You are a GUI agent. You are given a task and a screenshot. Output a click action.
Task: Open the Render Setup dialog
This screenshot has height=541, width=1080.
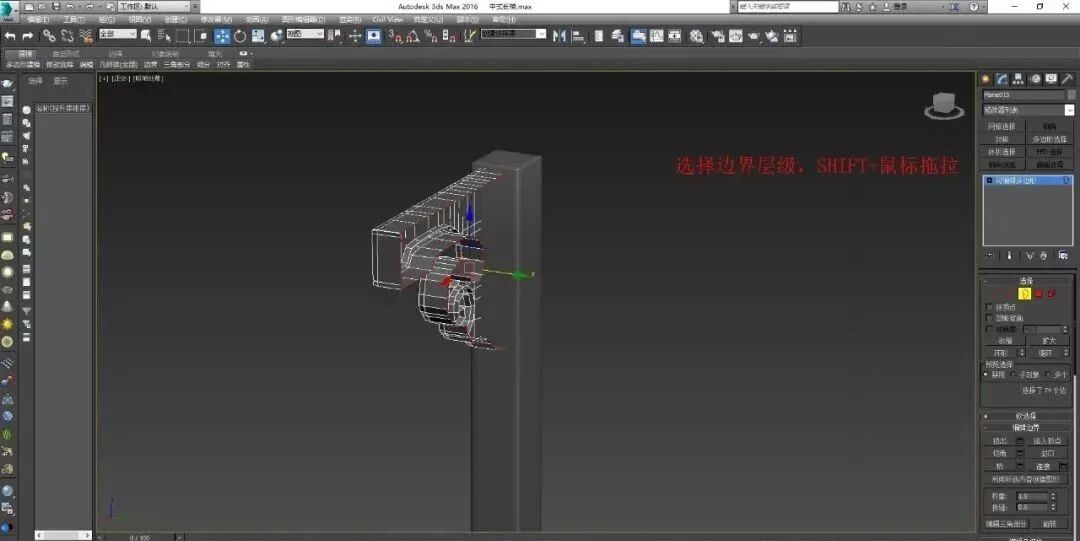point(718,36)
